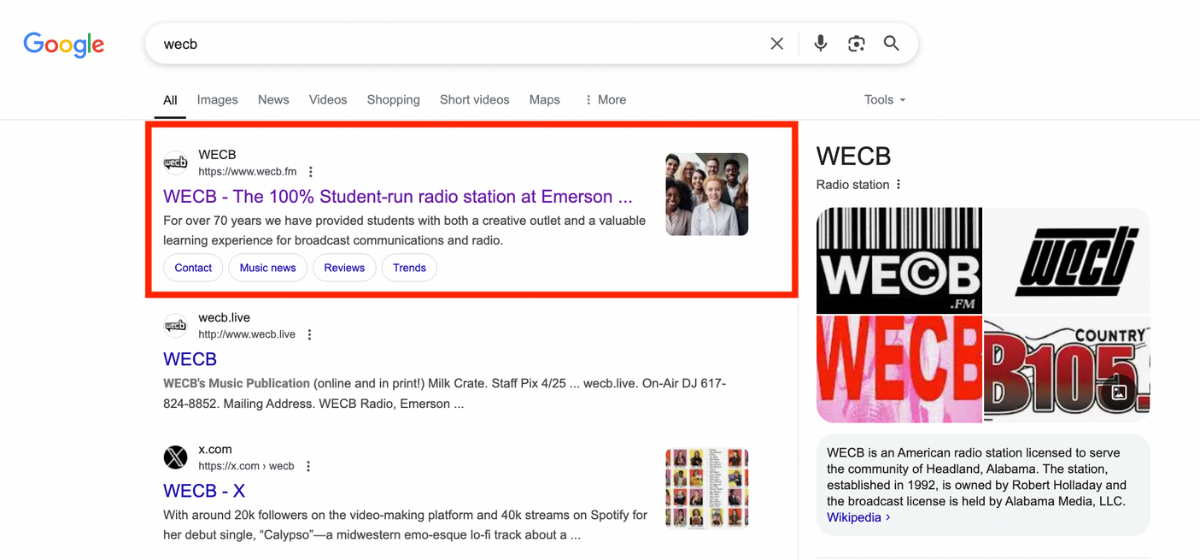Expand the More search filters menu
This screenshot has height=560, width=1200.
point(605,100)
